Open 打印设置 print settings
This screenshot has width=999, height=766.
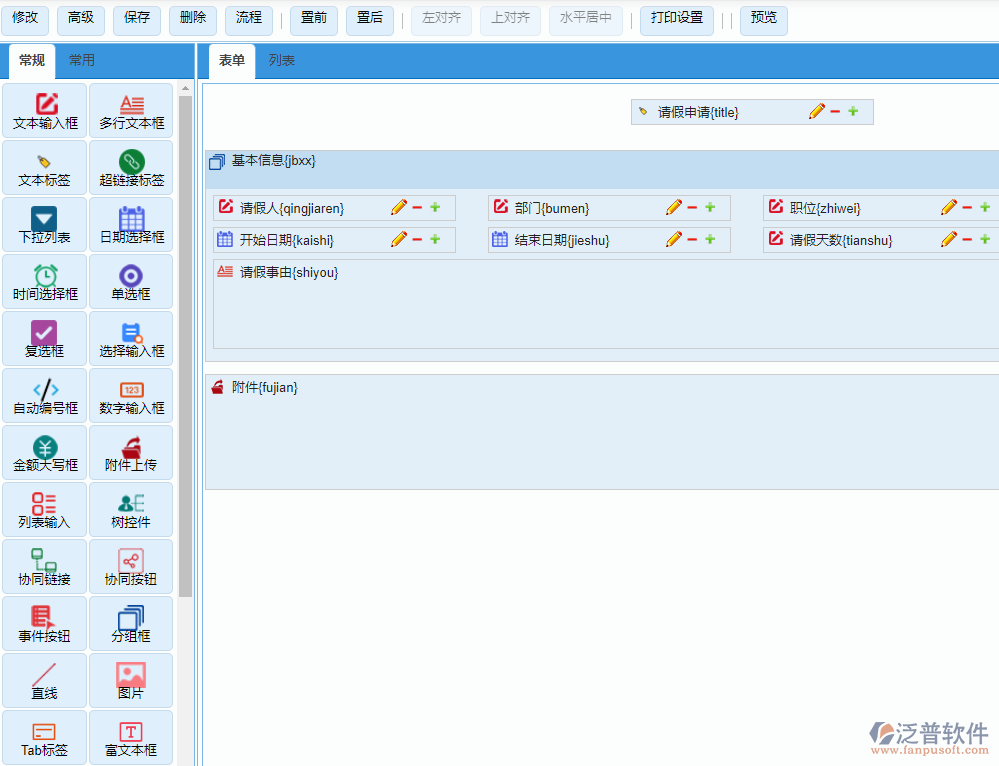tap(676, 18)
